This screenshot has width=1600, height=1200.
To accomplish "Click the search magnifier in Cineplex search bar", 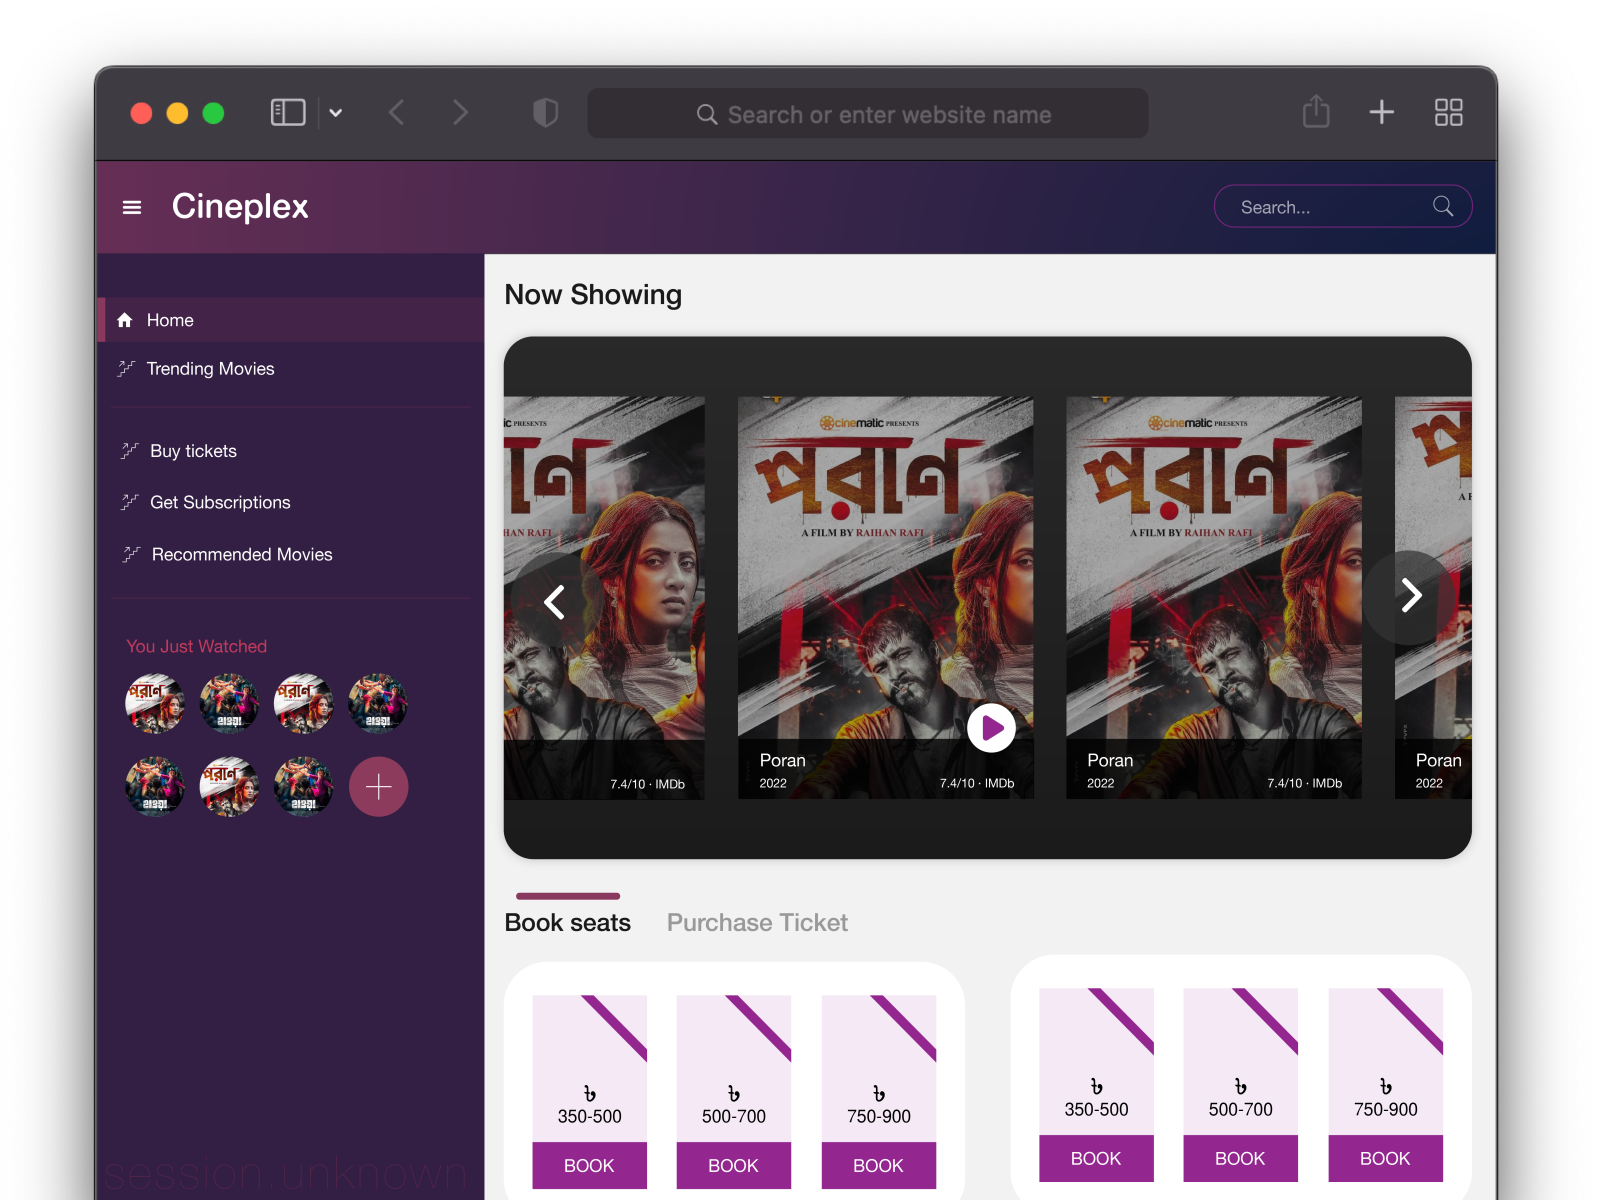I will 1443,206.
